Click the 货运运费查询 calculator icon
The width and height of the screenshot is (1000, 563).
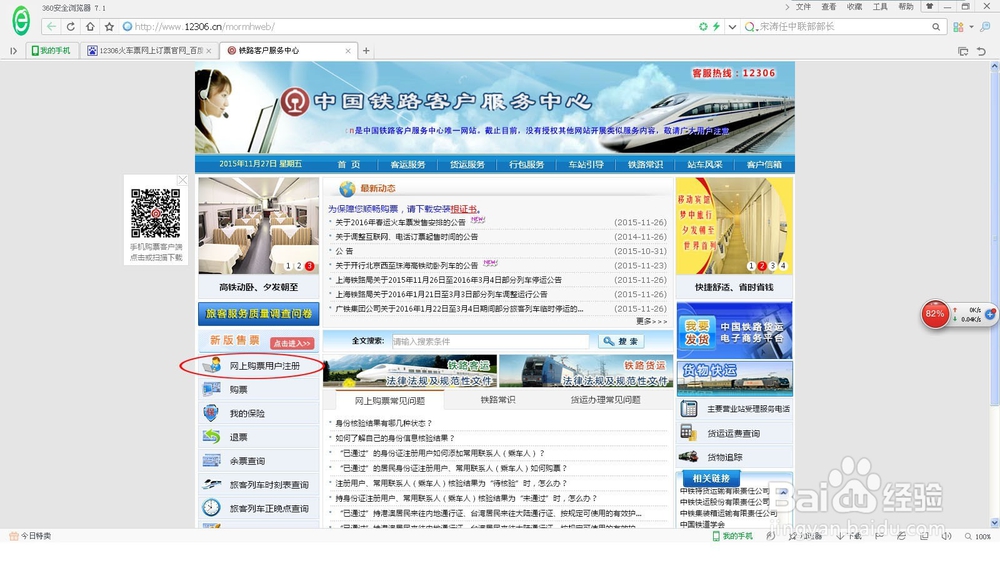coord(689,433)
